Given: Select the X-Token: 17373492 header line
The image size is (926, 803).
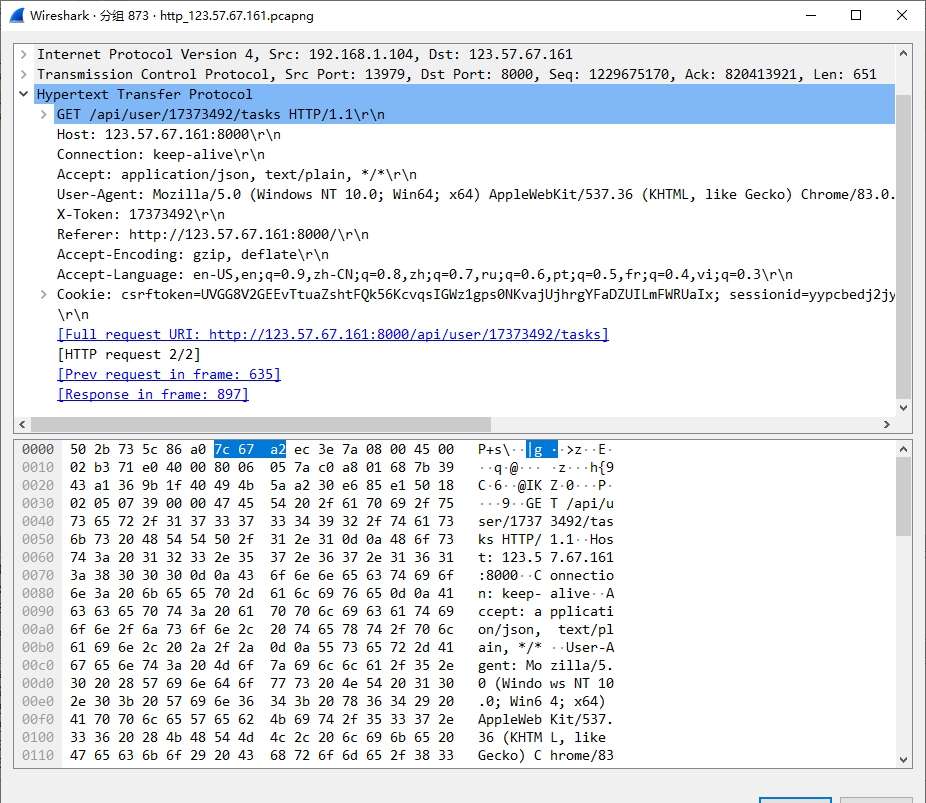Looking at the screenshot, I should point(140,215).
